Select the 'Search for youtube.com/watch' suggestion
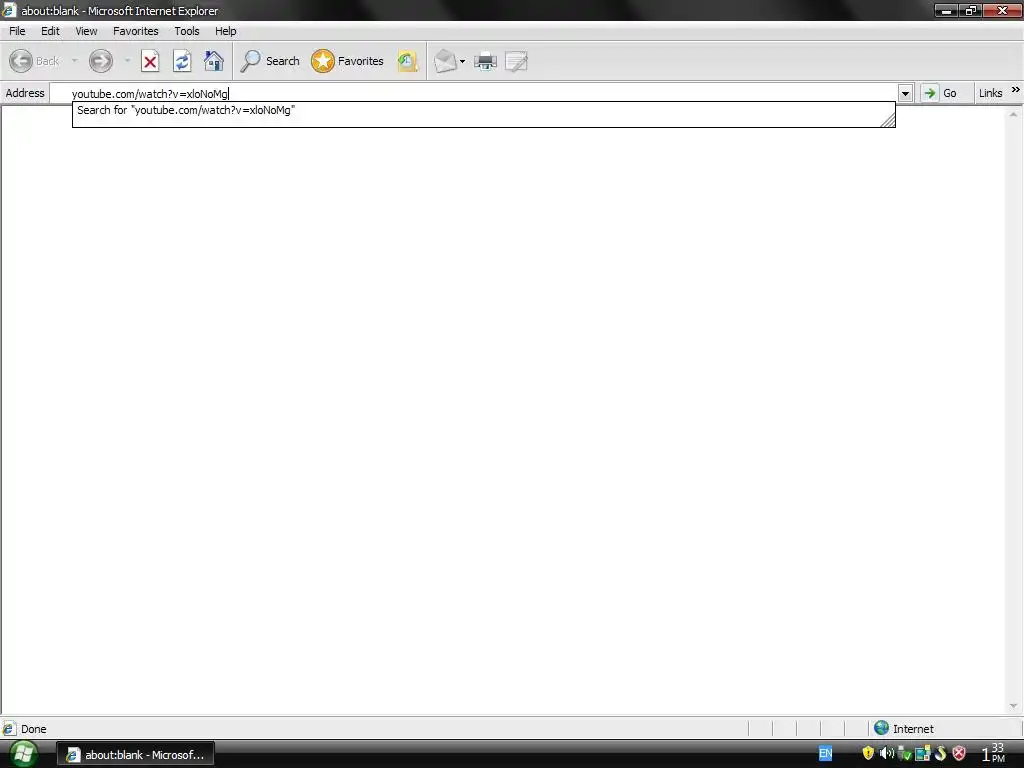Image resolution: width=1024 pixels, height=768 pixels. point(483,110)
